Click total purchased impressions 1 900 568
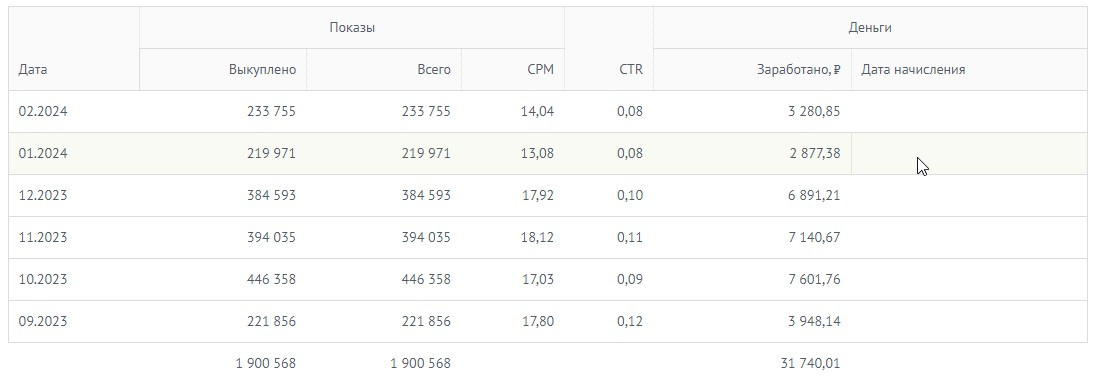 [x=266, y=364]
